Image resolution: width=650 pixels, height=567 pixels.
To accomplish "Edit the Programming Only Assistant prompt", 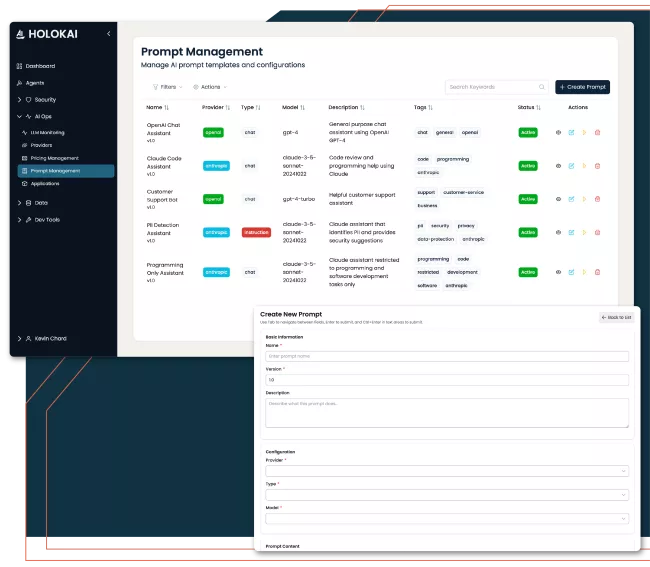I will (x=571, y=272).
